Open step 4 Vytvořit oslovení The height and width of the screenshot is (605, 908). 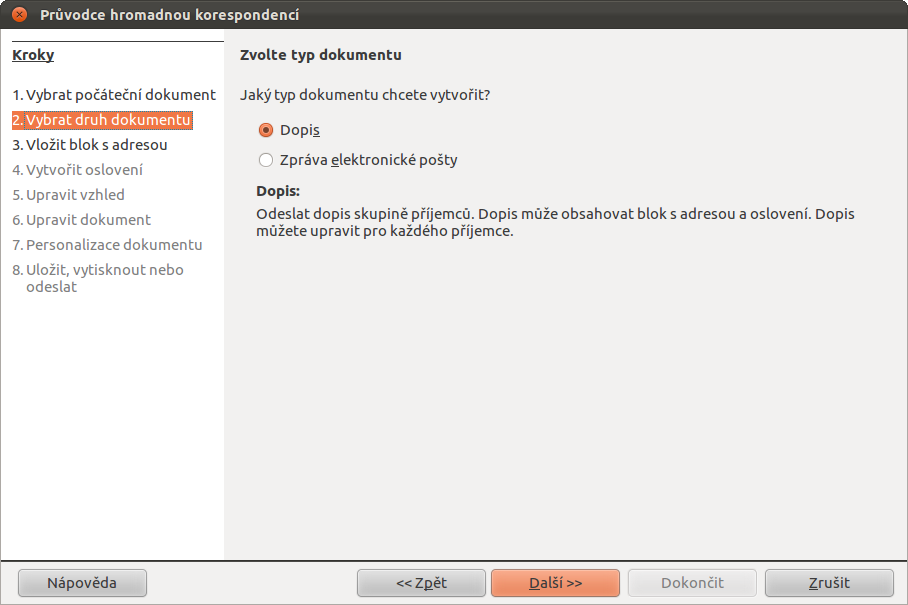[77, 170]
